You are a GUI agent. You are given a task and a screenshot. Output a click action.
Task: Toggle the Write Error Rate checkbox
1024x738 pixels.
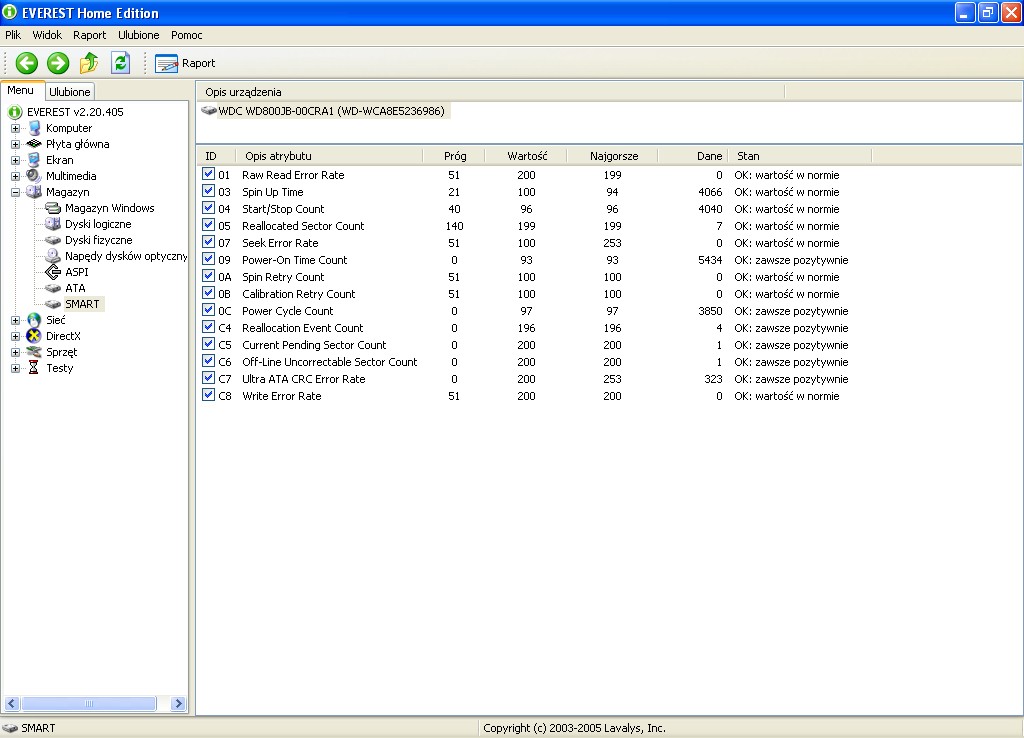tap(208, 394)
